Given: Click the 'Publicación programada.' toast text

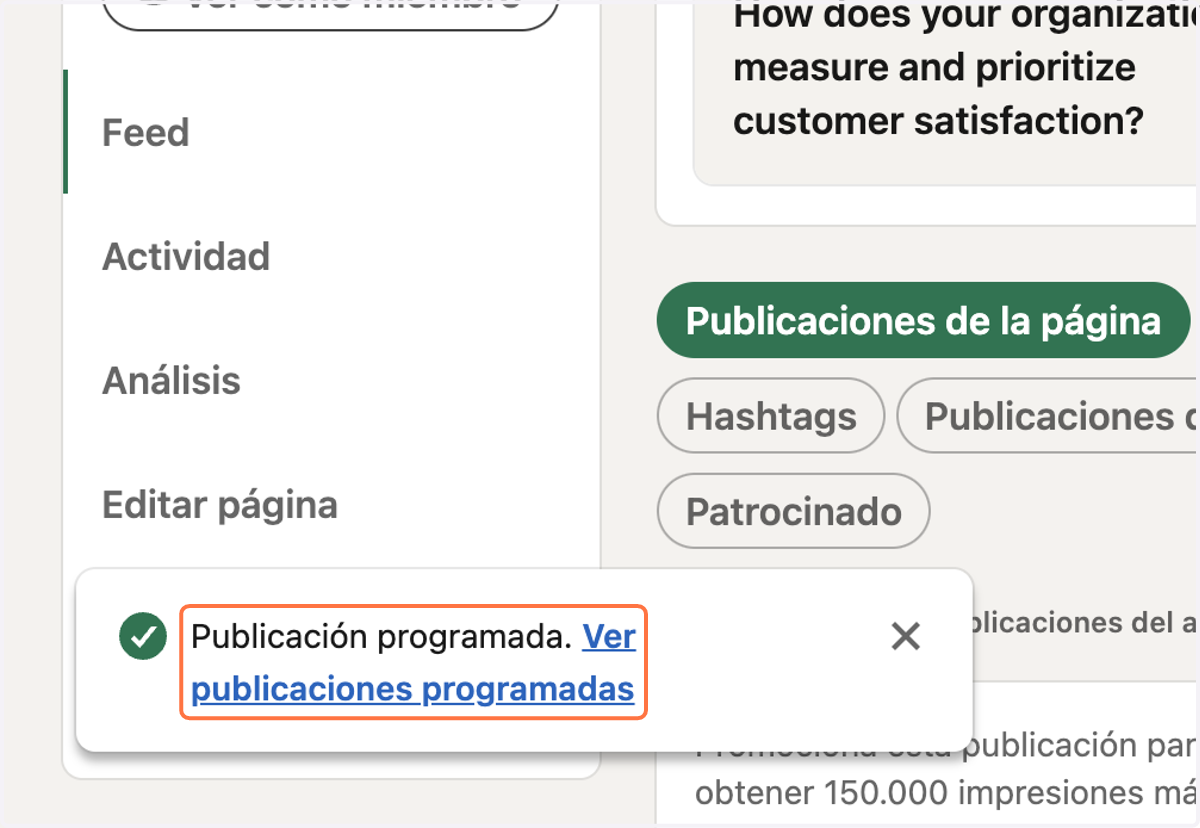Looking at the screenshot, I should [382, 637].
